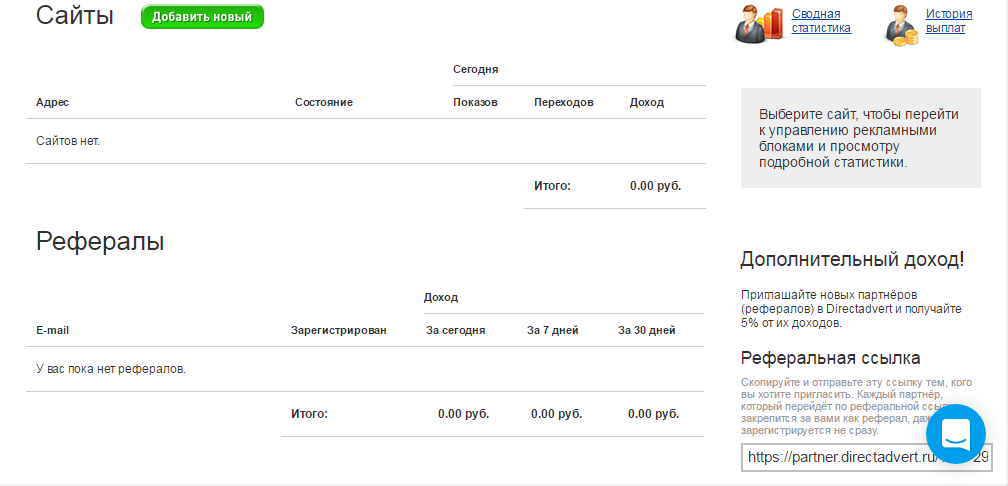Open the live chat bubble widget
Viewport: 1008px width, 486px height.
tap(956, 434)
